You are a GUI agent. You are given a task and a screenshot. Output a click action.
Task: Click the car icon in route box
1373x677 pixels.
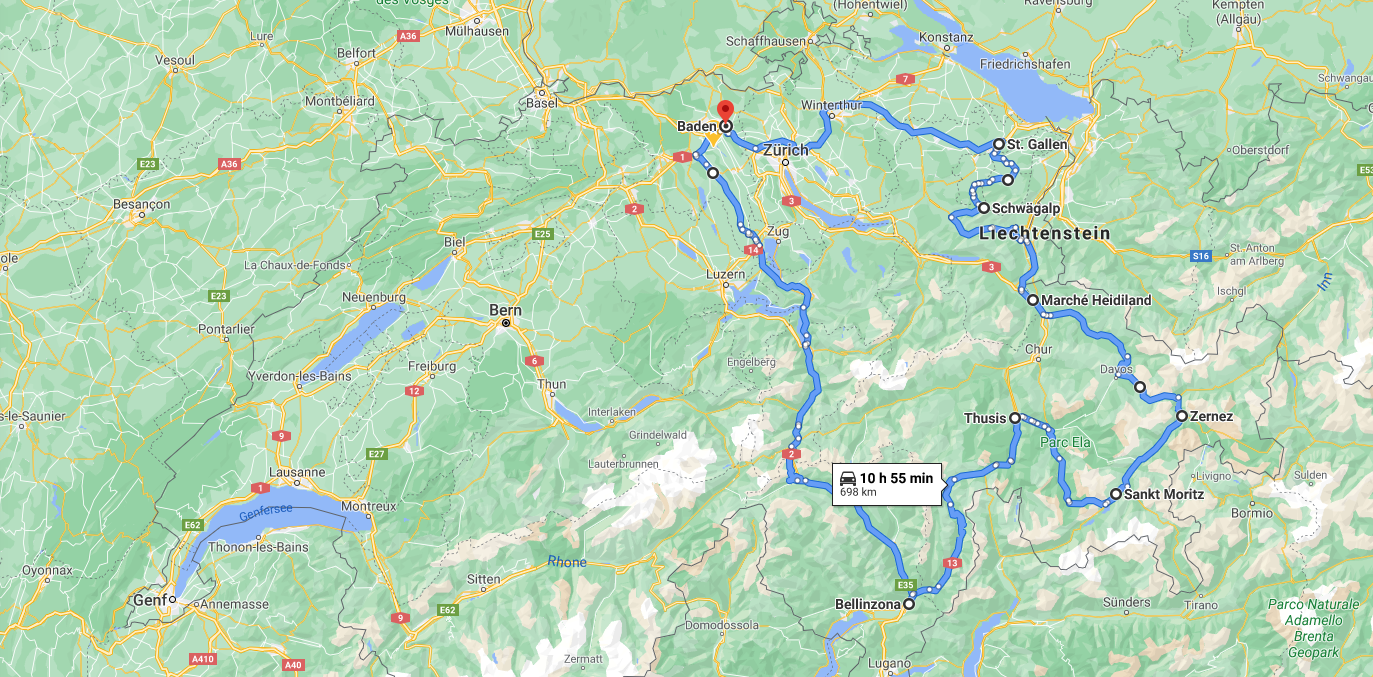(x=848, y=478)
